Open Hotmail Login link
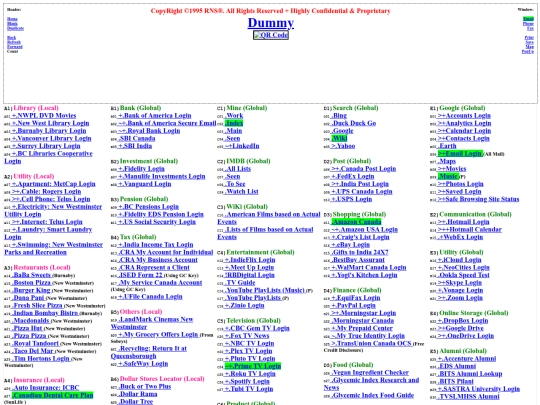The height and width of the screenshot is (405, 540). click(463, 222)
